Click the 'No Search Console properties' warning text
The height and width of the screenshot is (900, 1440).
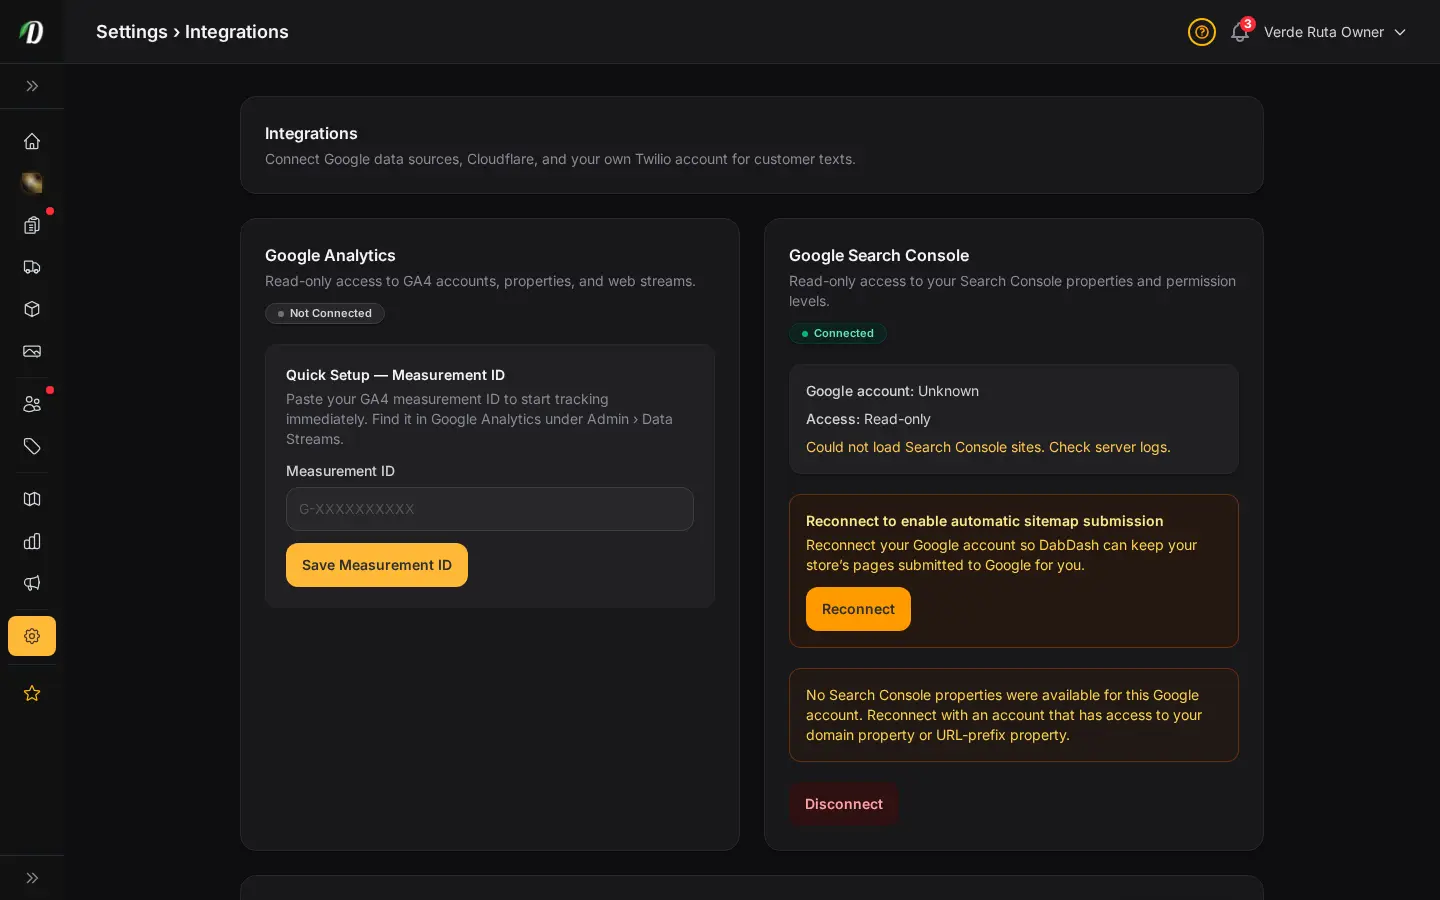click(1004, 715)
